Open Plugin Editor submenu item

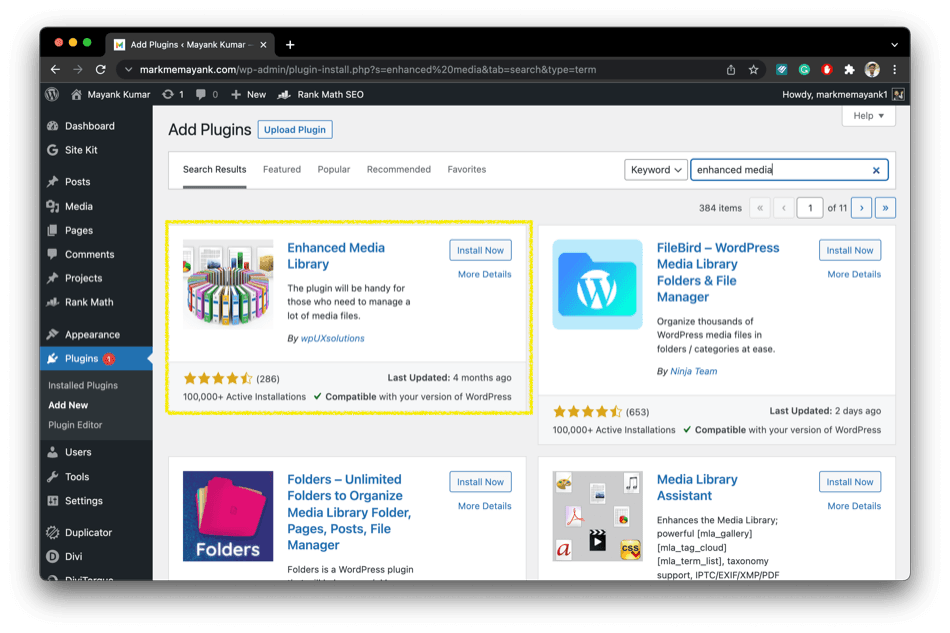(75, 425)
